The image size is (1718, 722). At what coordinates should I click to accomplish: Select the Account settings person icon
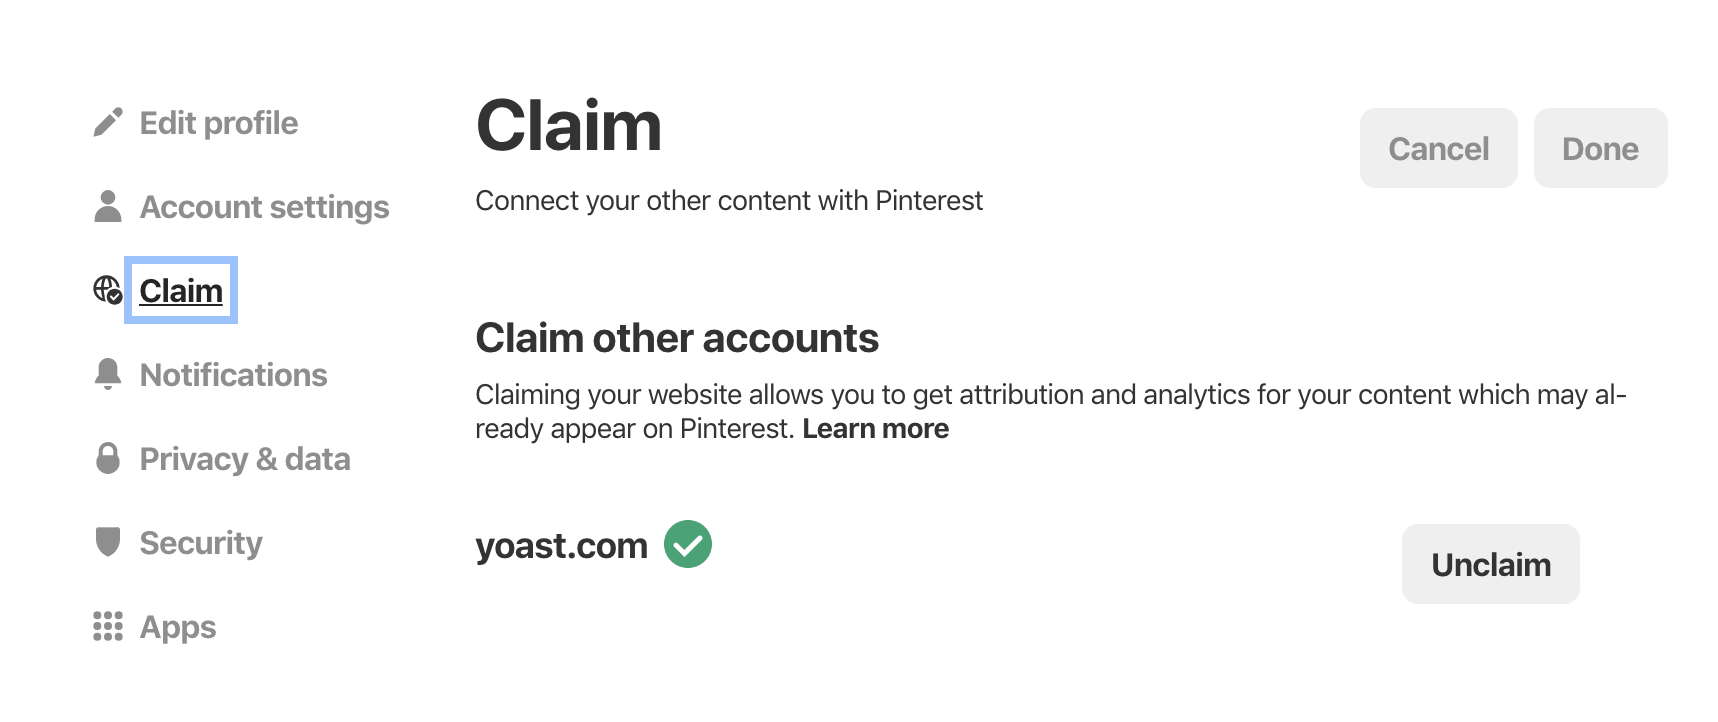pyautogui.click(x=109, y=205)
